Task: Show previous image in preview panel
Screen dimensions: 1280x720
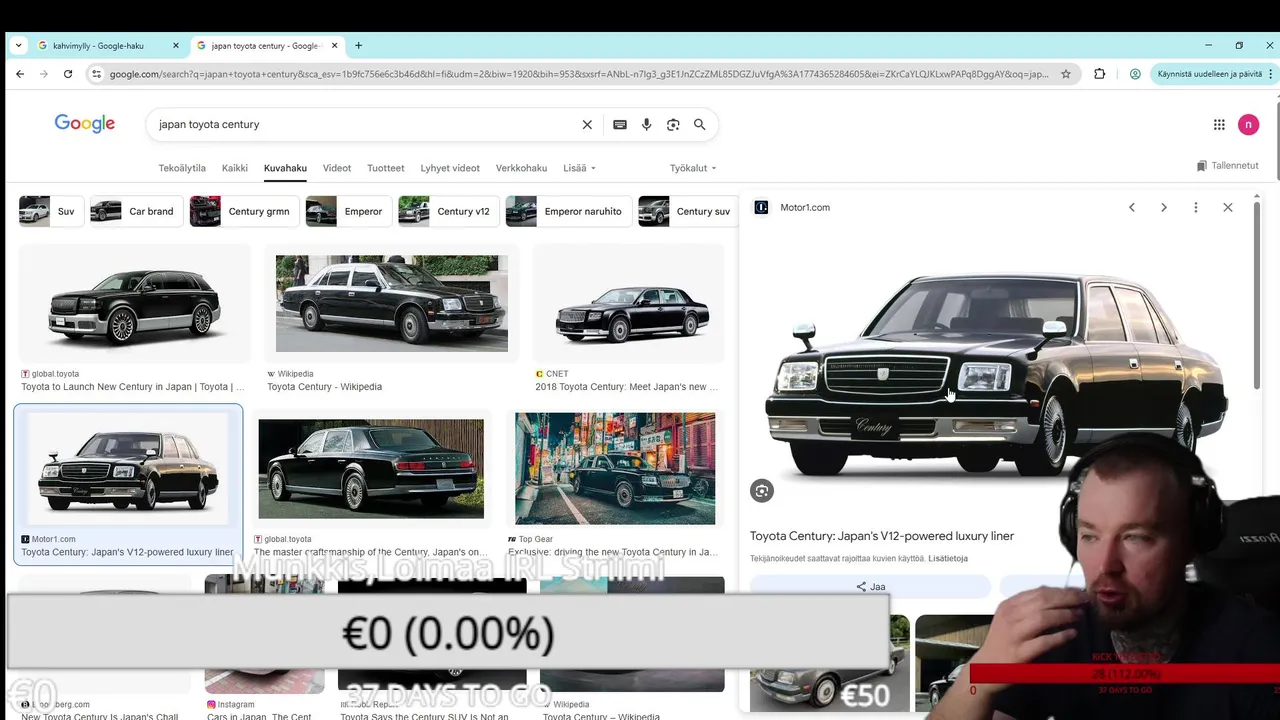Action: click(1132, 208)
